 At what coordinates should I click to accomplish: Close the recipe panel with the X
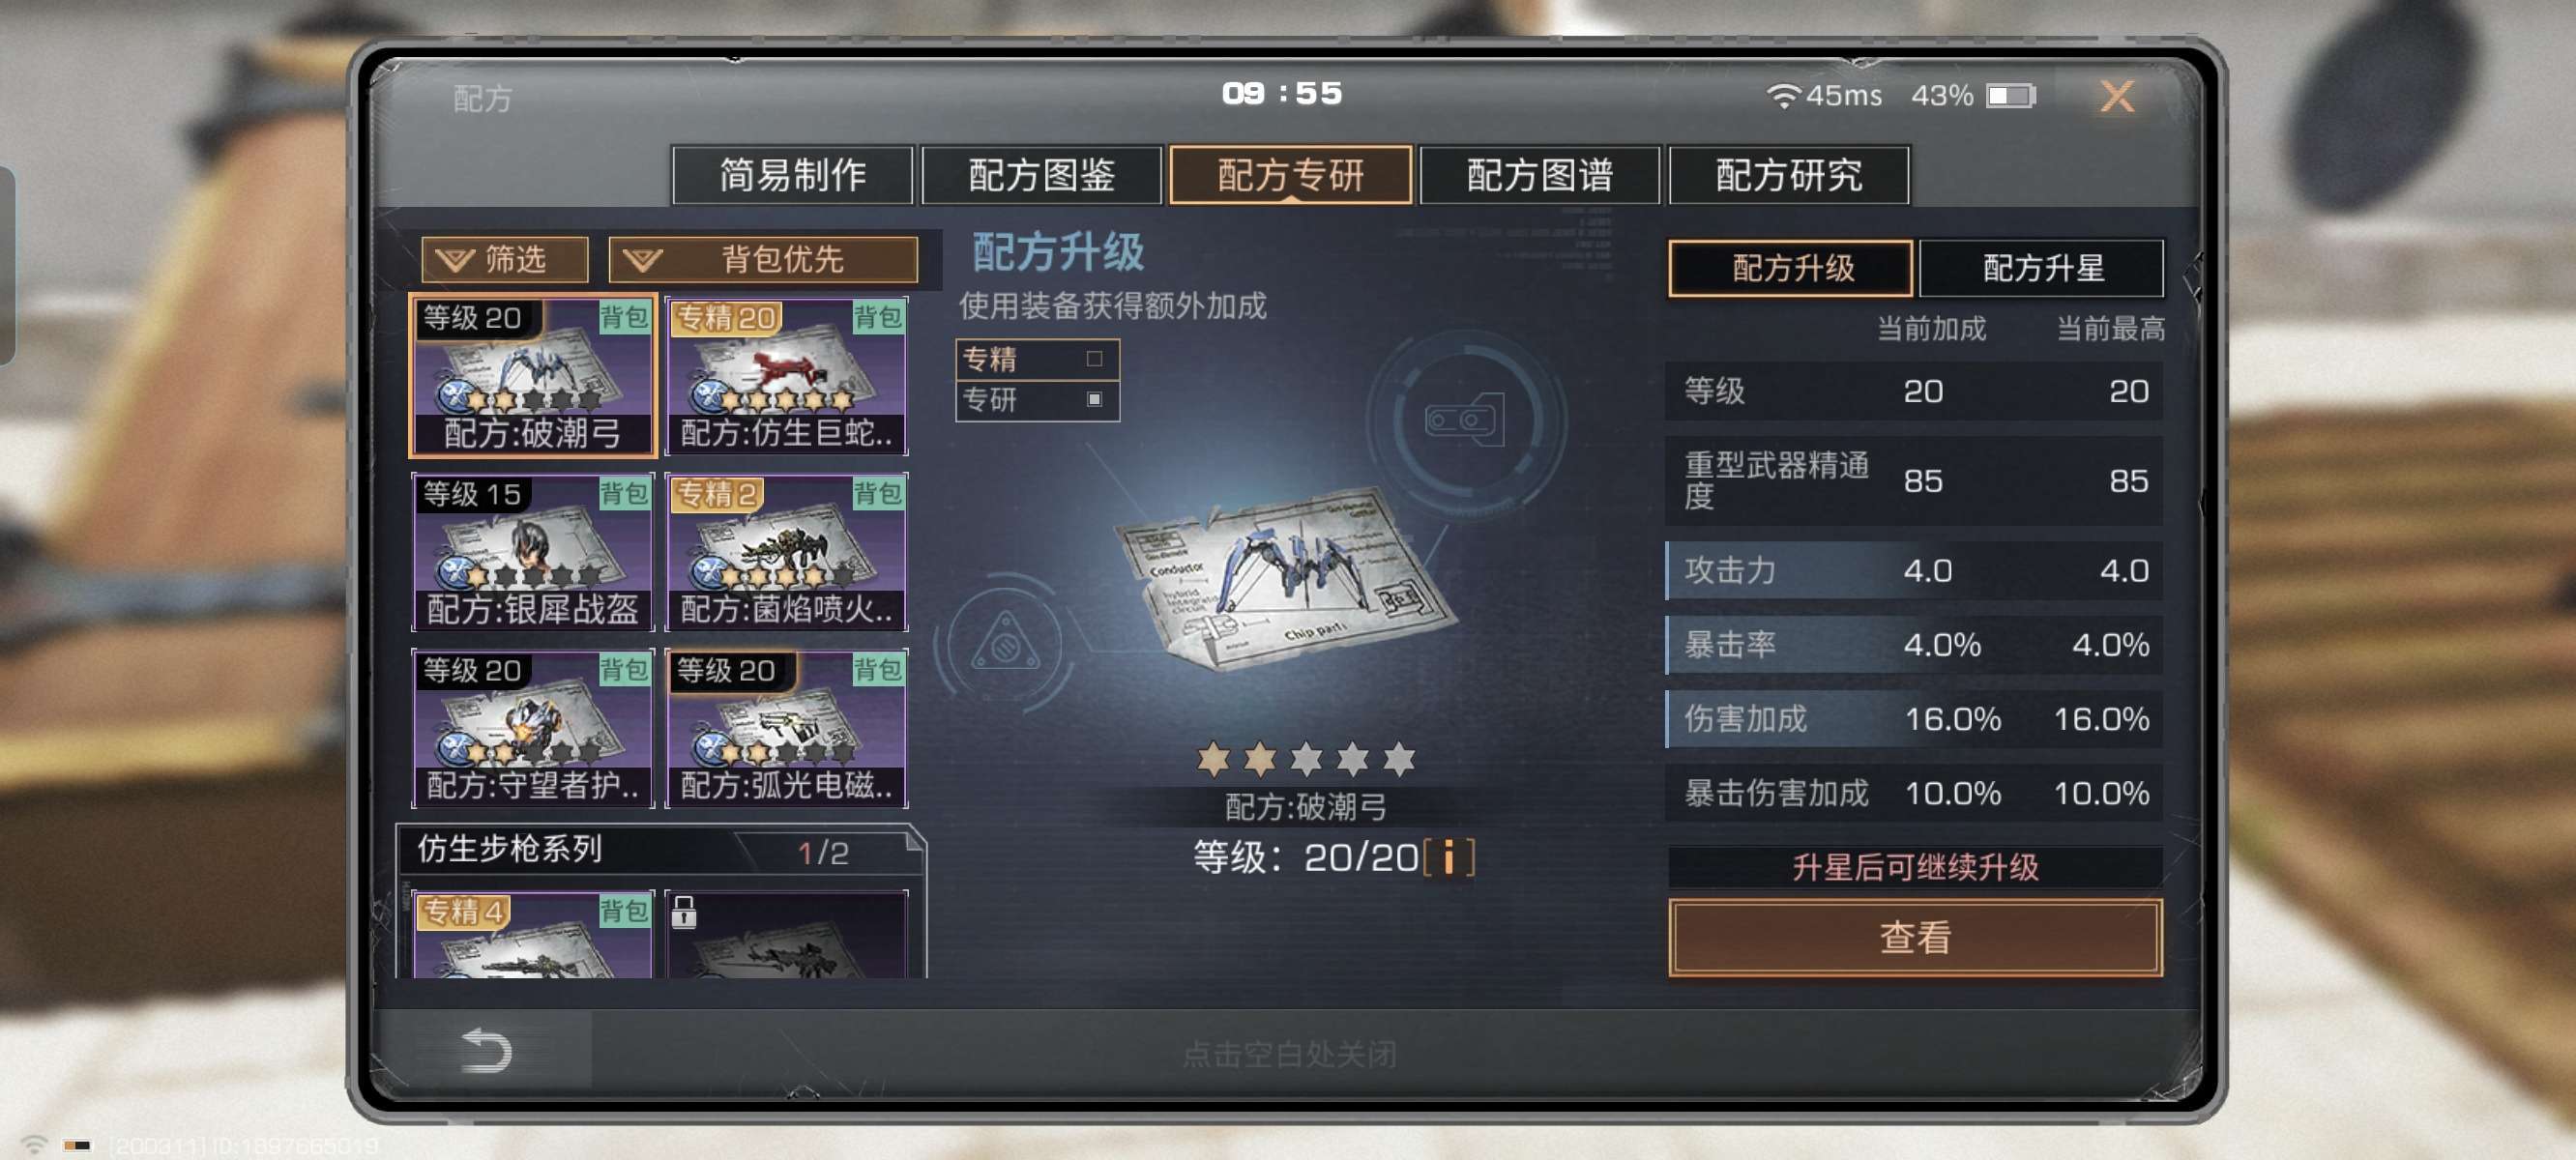click(2115, 96)
